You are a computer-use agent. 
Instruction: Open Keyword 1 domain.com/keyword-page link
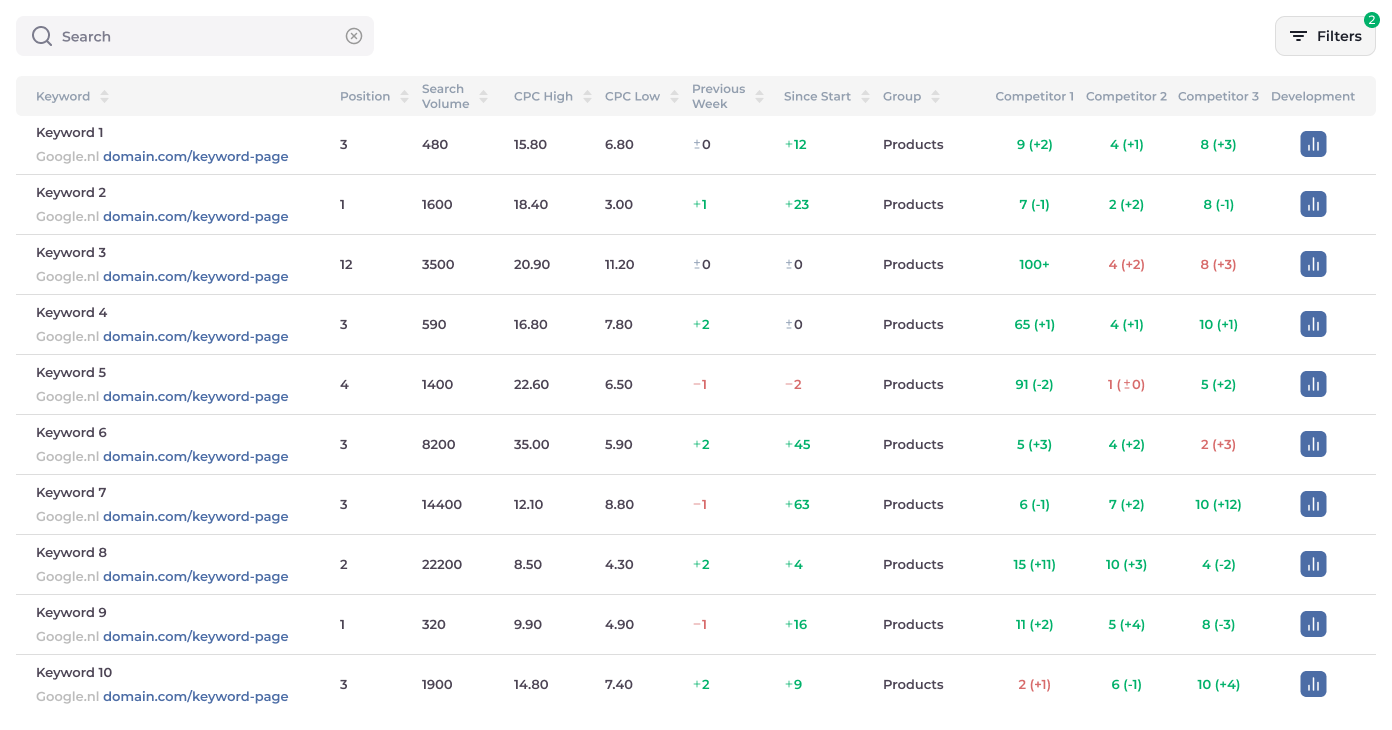pyautogui.click(x=195, y=157)
